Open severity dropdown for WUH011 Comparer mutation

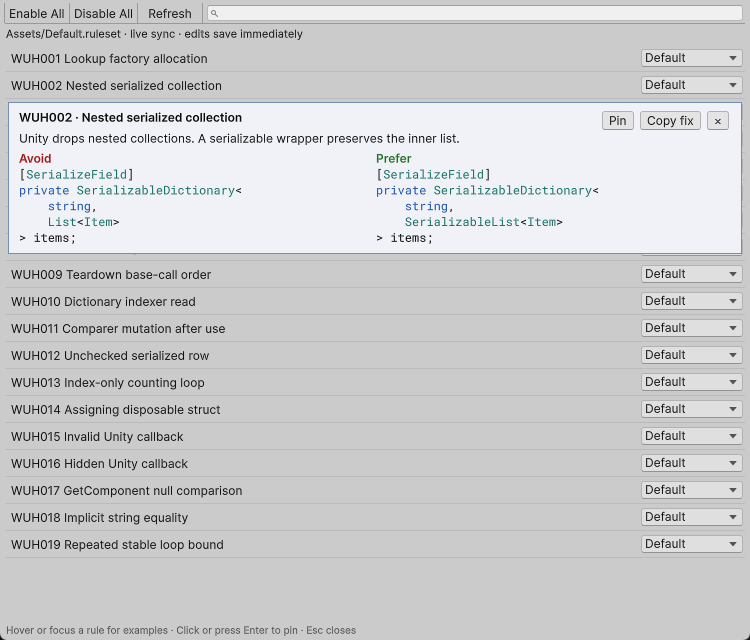click(x=691, y=328)
